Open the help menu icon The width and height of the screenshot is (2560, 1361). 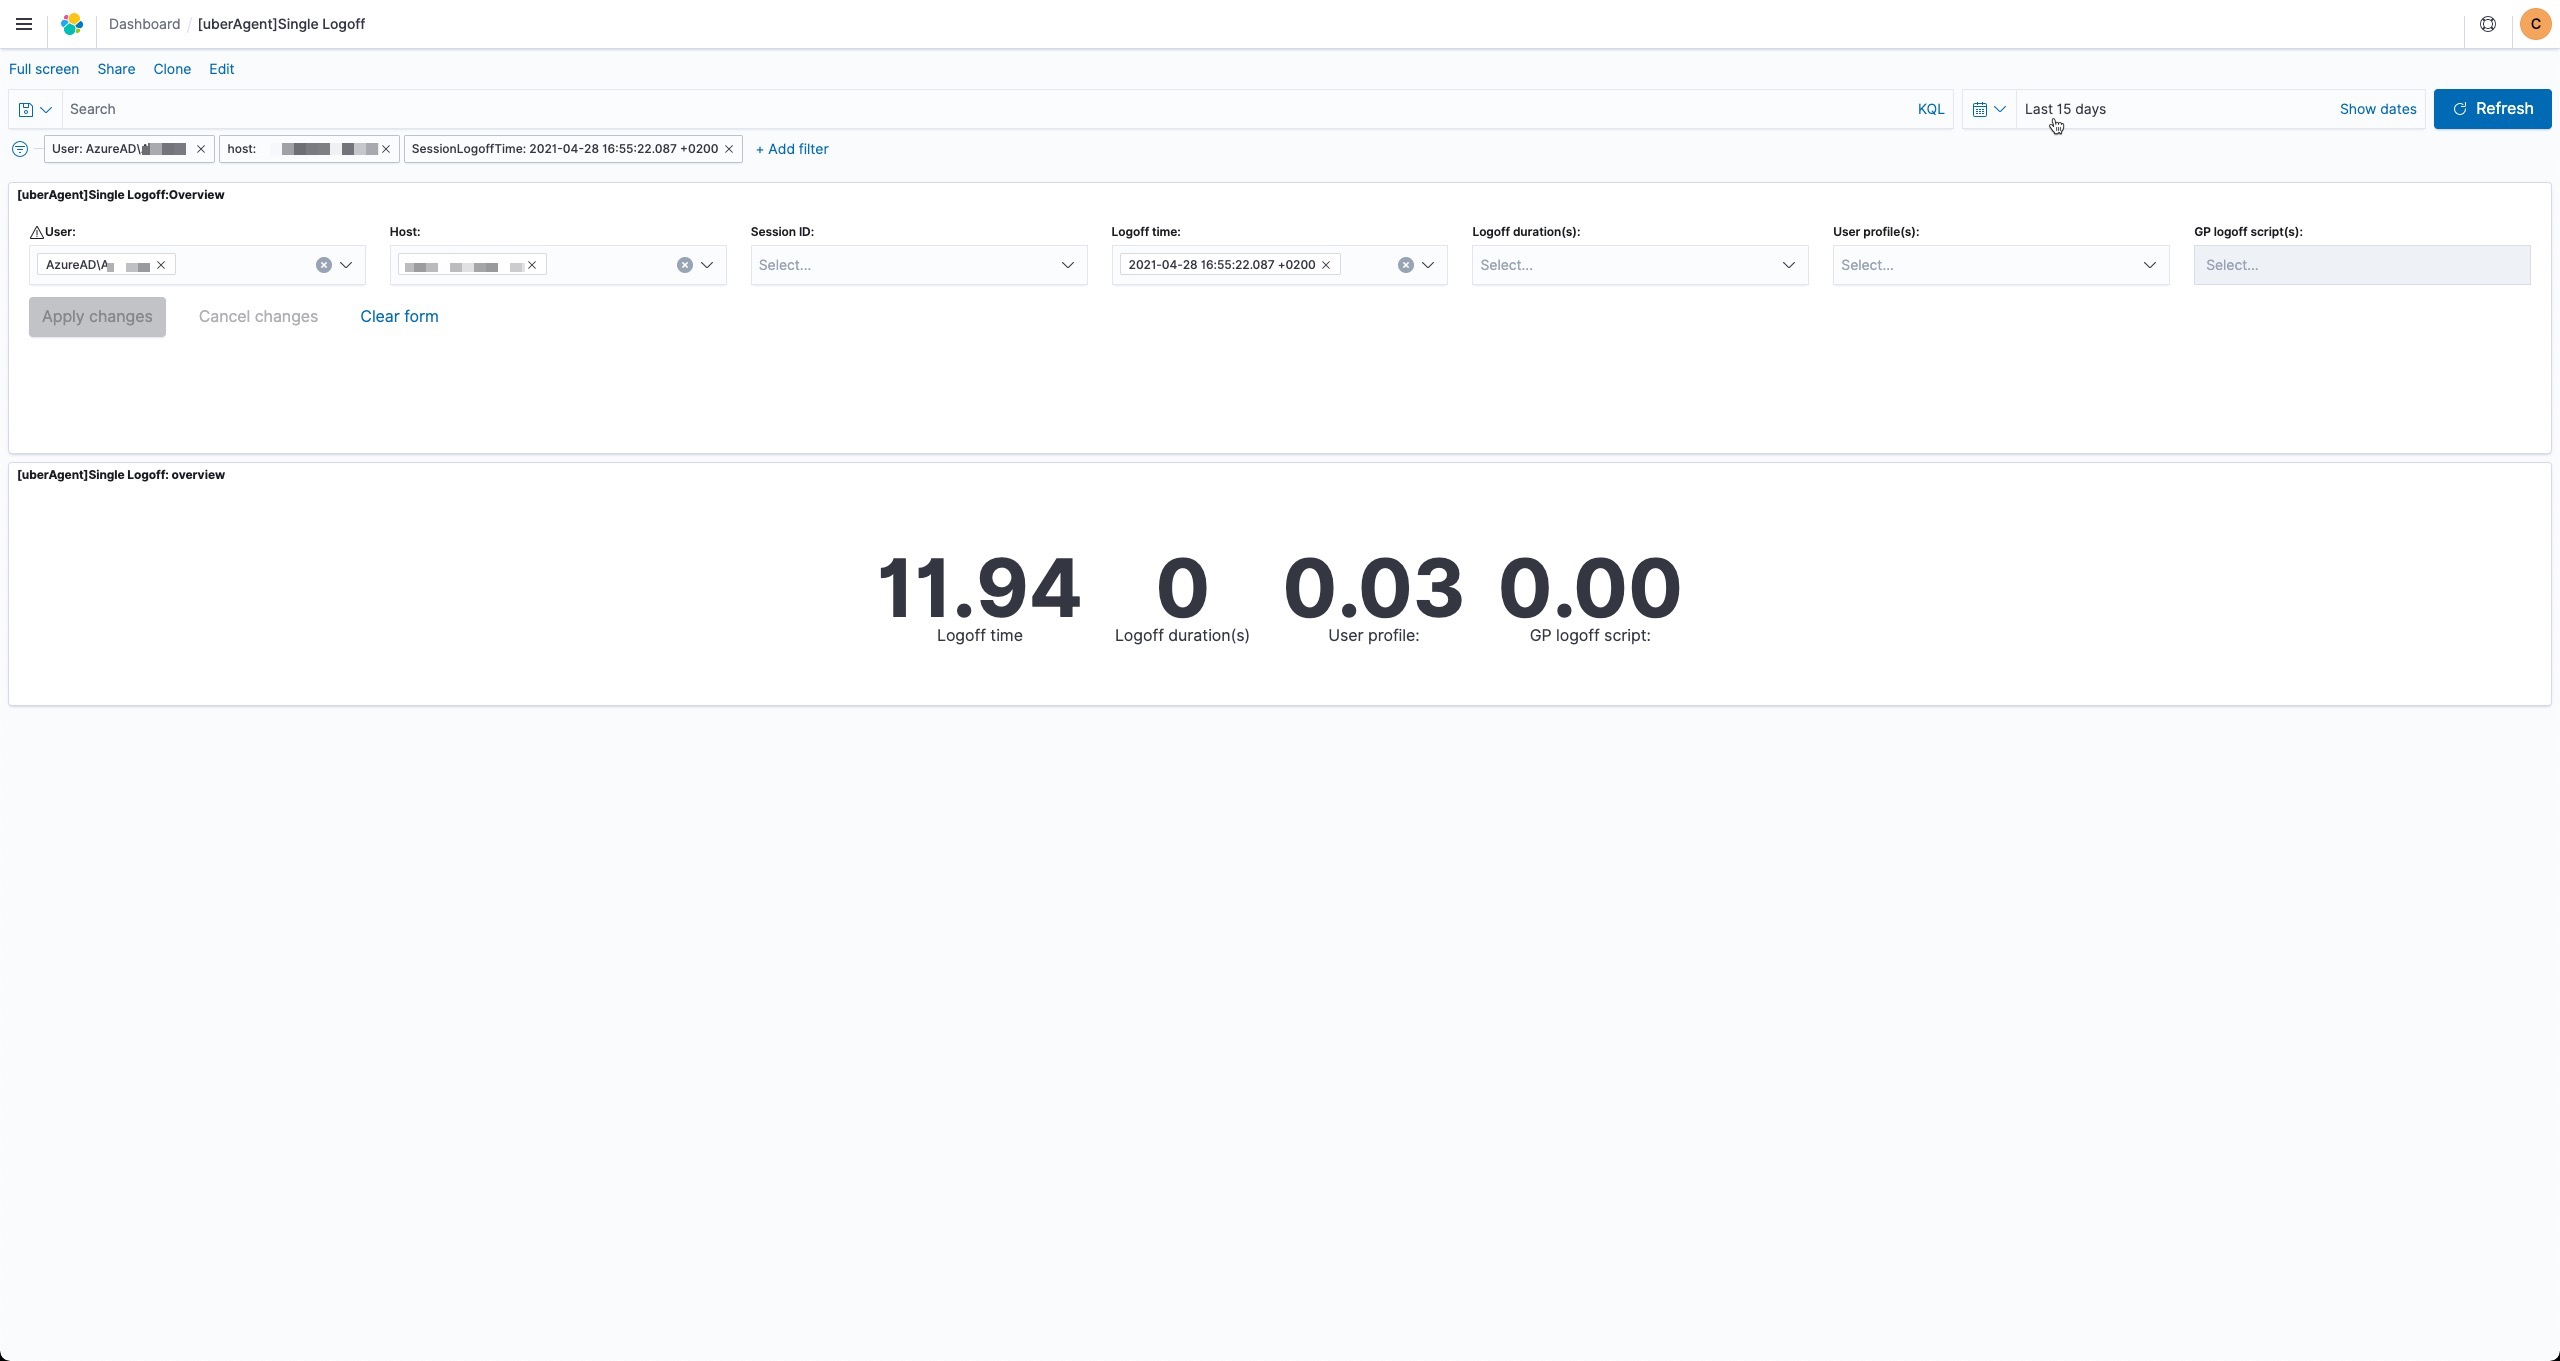pyautogui.click(x=2488, y=24)
